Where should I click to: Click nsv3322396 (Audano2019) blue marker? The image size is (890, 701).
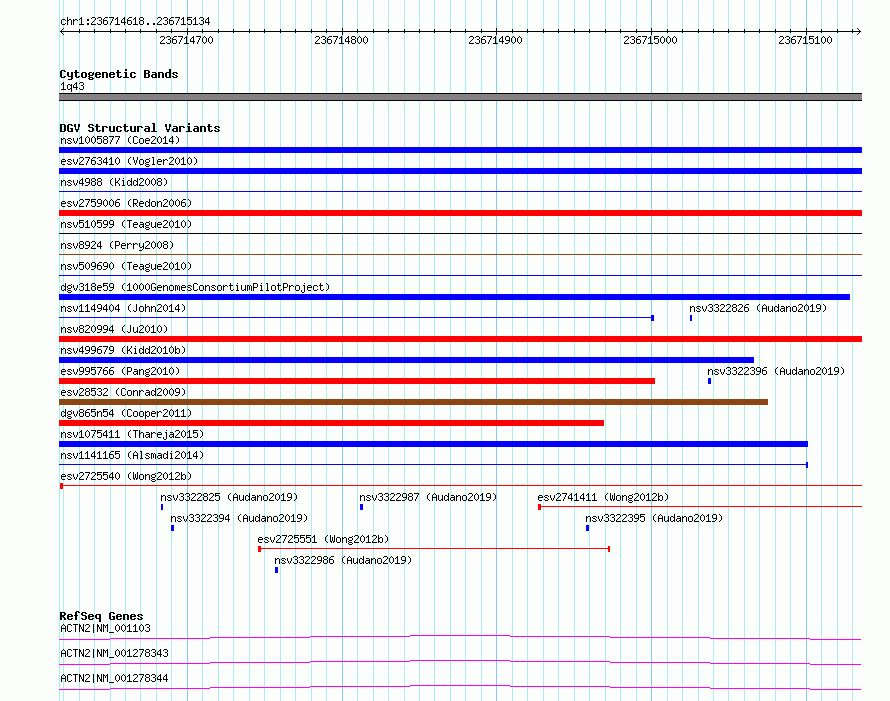coord(709,381)
